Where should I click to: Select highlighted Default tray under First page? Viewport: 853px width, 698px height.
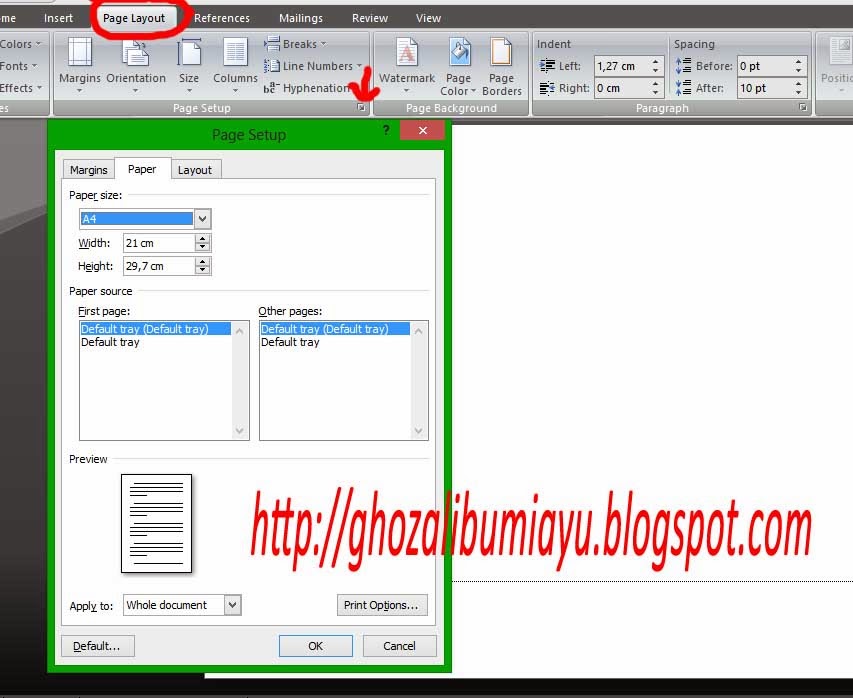[x=155, y=329]
